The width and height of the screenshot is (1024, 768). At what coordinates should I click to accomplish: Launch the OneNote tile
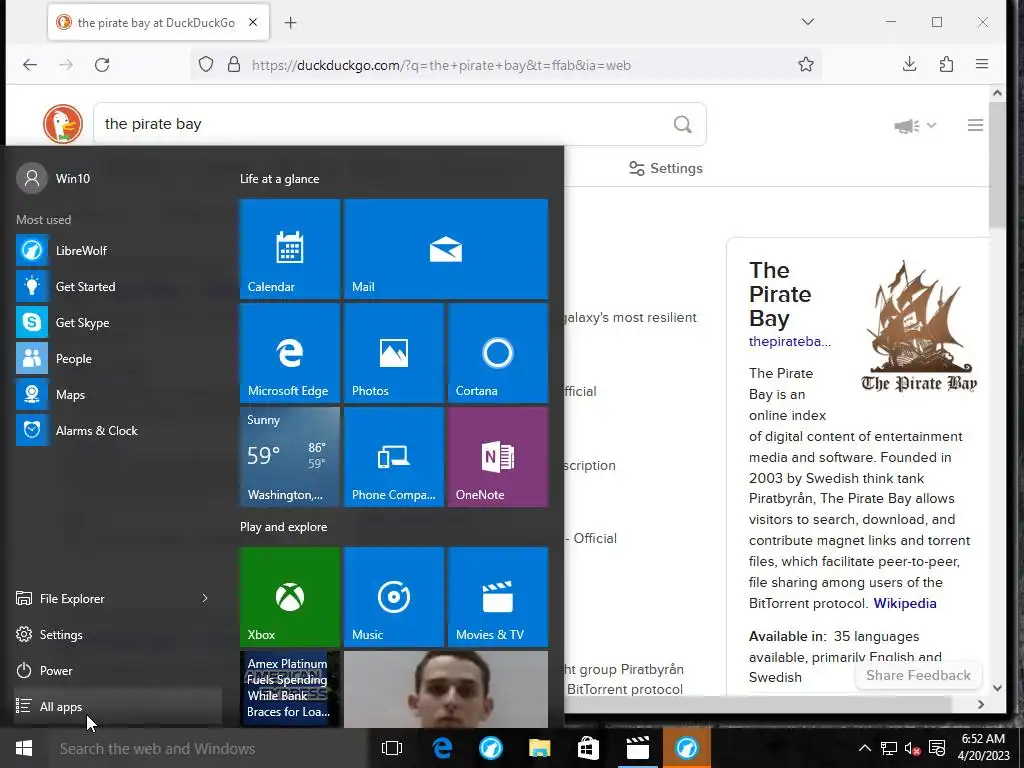[x=498, y=456]
